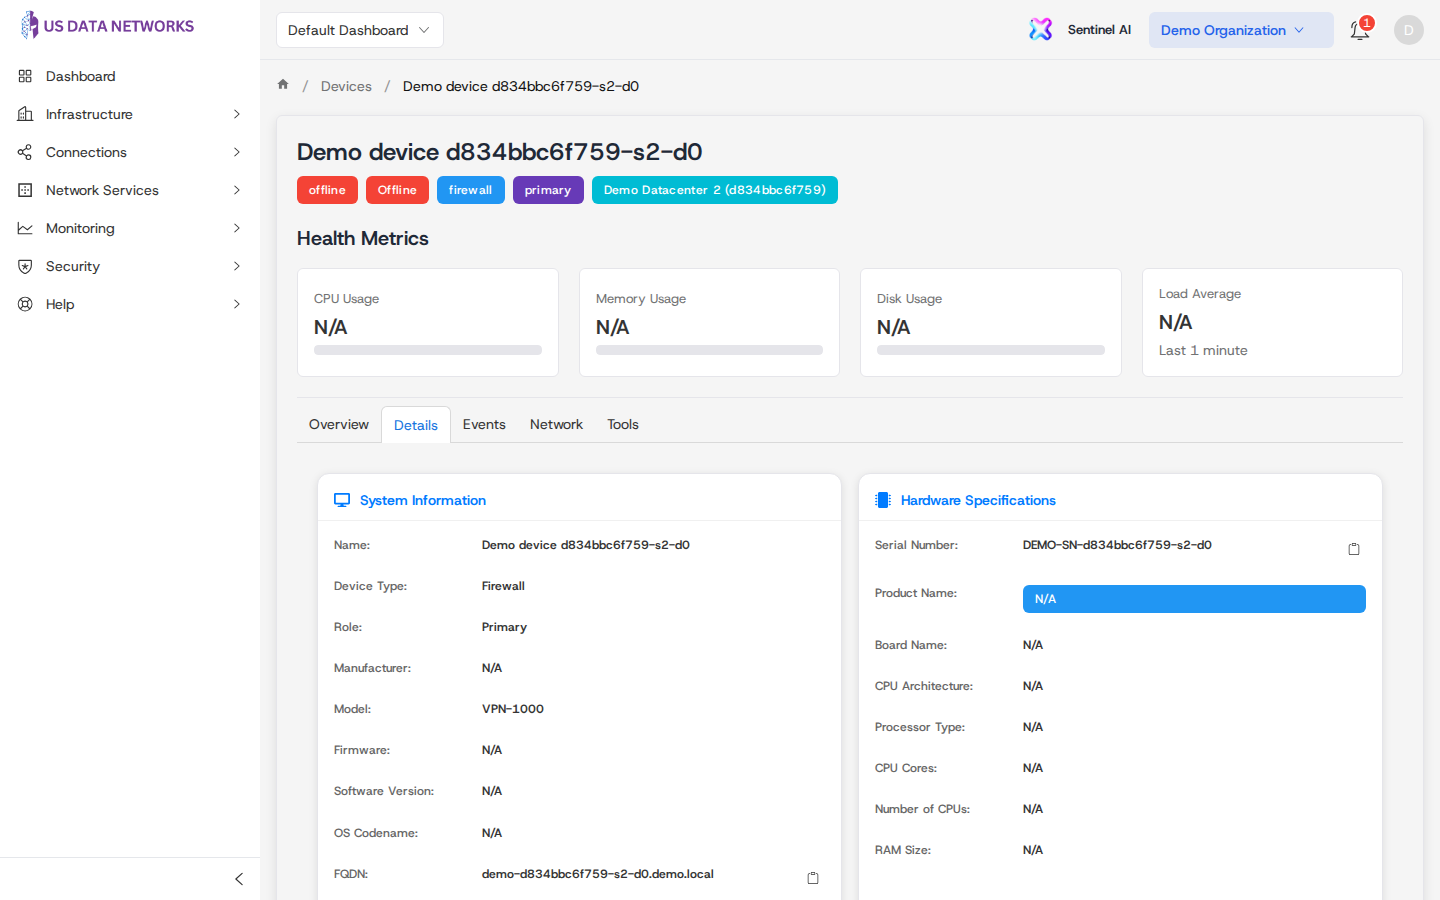Click the Role value Primary
Image resolution: width=1440 pixels, height=900 pixels.
point(504,627)
